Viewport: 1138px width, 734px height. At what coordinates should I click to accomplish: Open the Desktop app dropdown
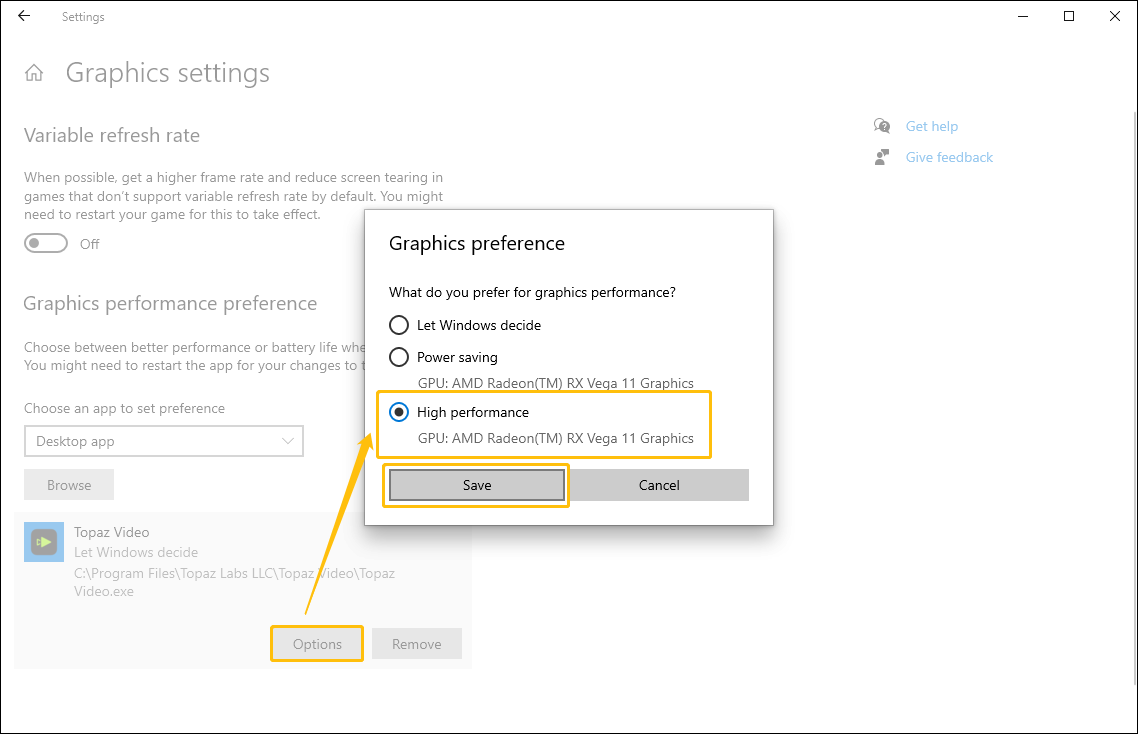(x=163, y=441)
